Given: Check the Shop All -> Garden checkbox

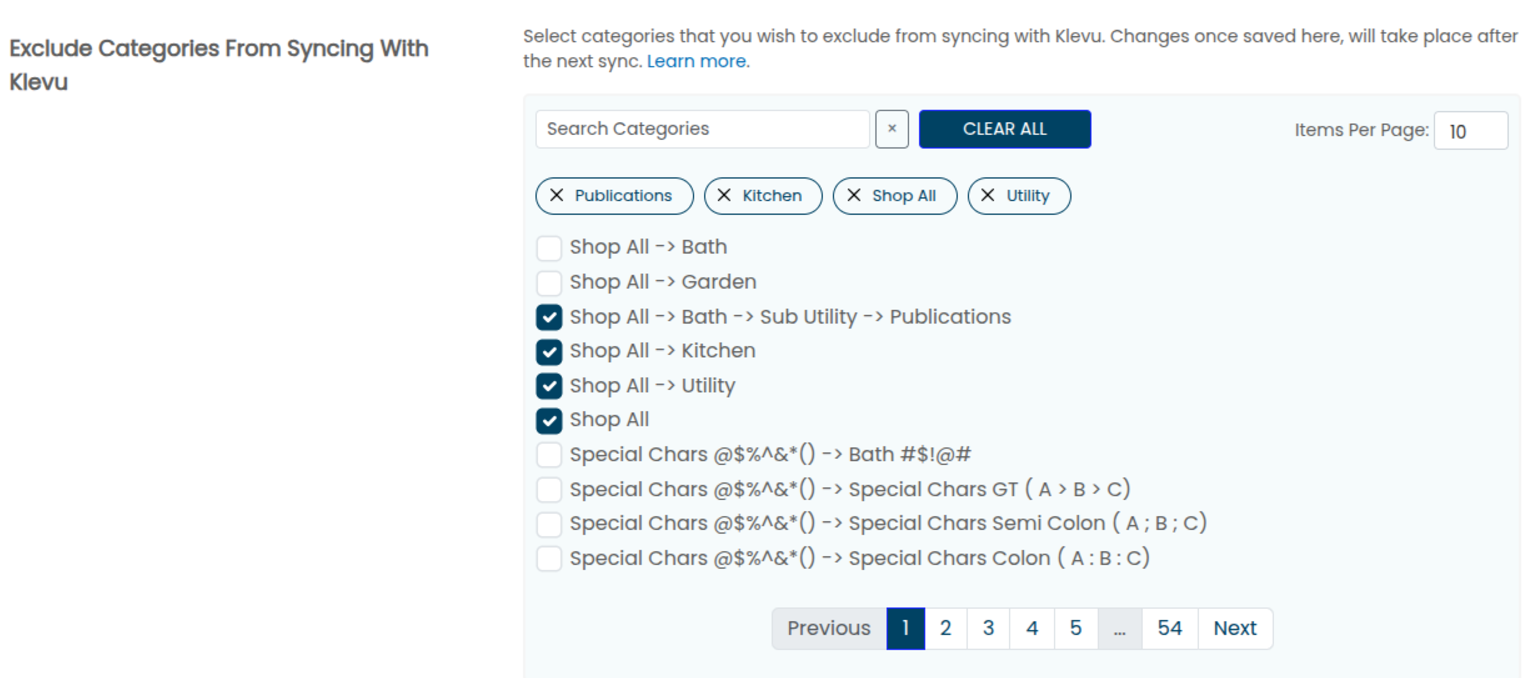Looking at the screenshot, I should click(x=549, y=283).
